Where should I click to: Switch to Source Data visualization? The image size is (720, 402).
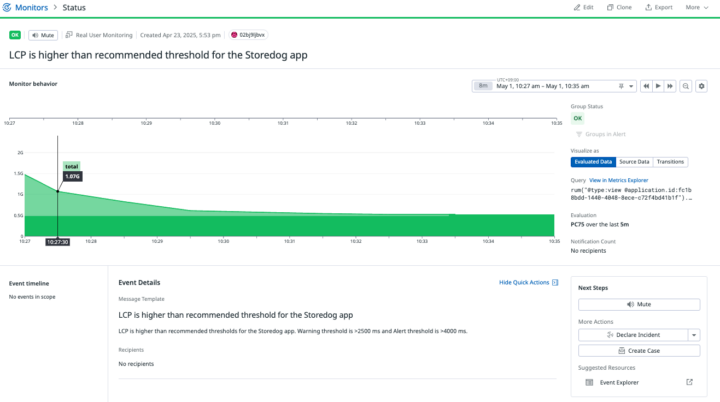point(634,162)
